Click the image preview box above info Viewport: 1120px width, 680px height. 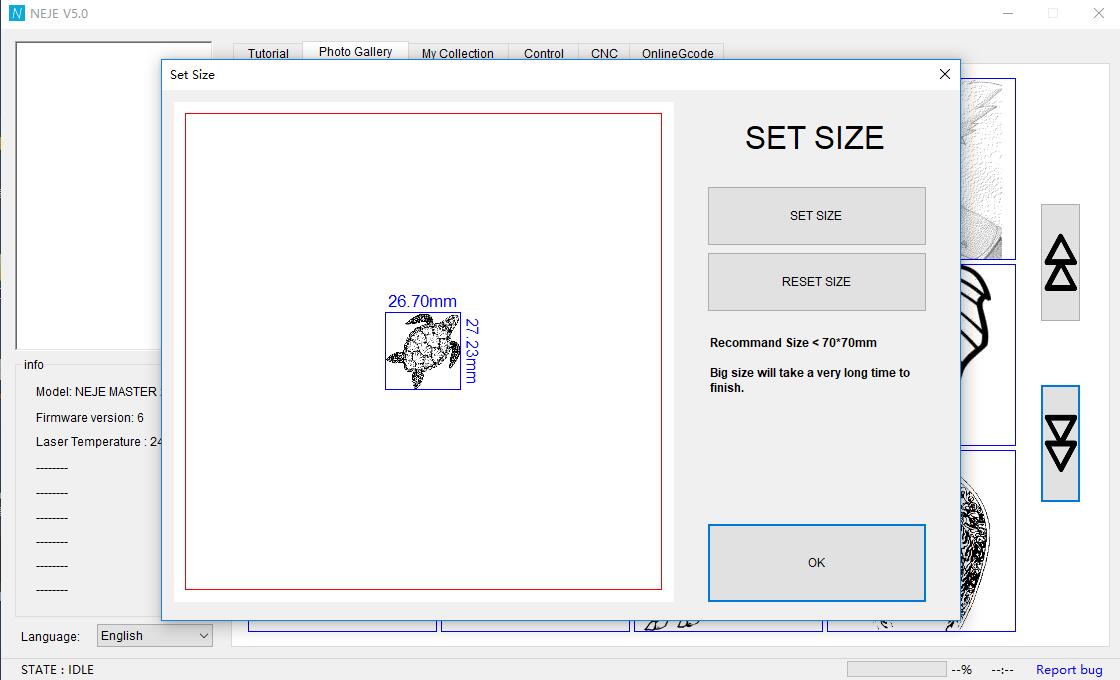(x=89, y=195)
